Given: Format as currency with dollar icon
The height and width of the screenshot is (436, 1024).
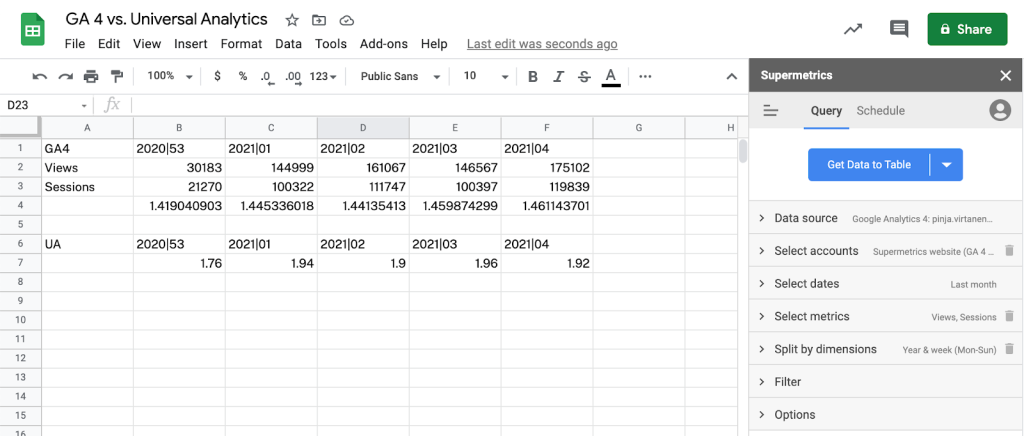Looking at the screenshot, I should (x=217, y=76).
